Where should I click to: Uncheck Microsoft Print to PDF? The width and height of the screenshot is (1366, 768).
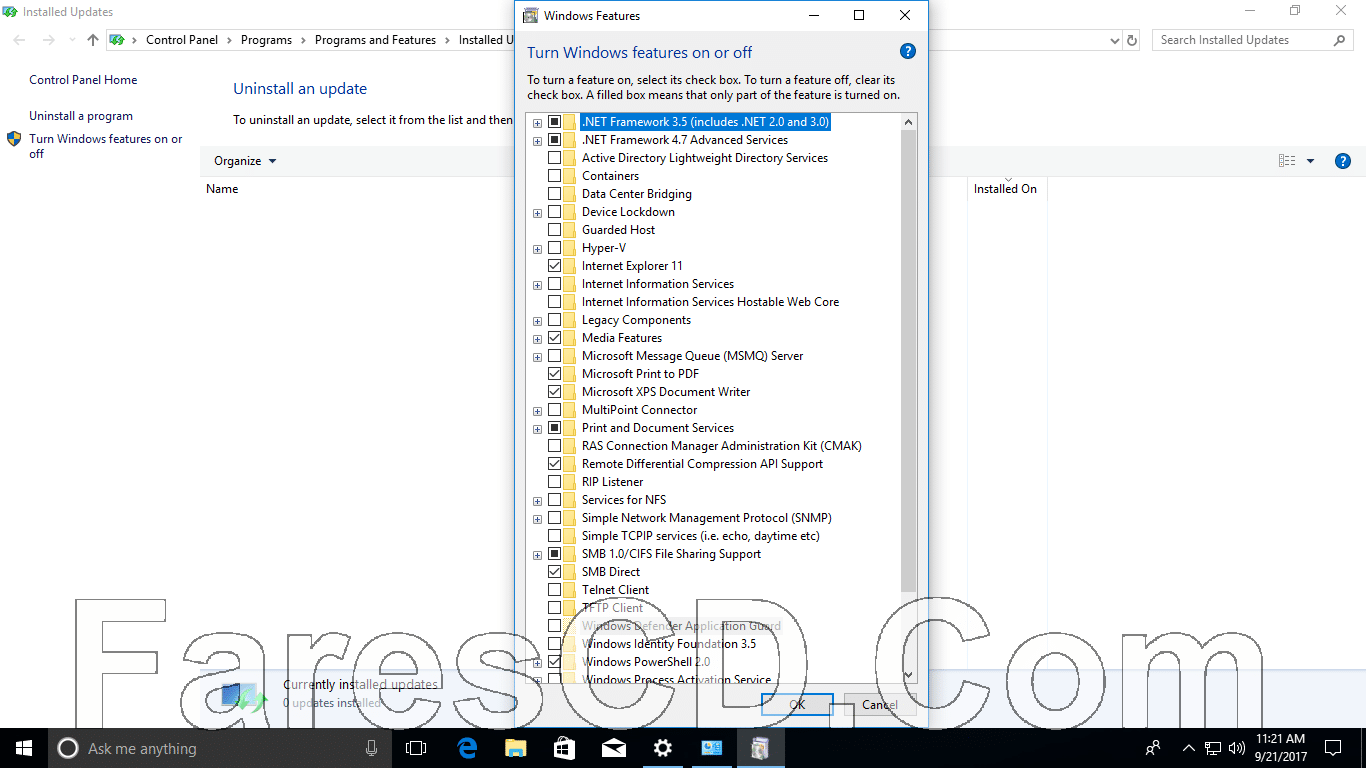click(554, 374)
